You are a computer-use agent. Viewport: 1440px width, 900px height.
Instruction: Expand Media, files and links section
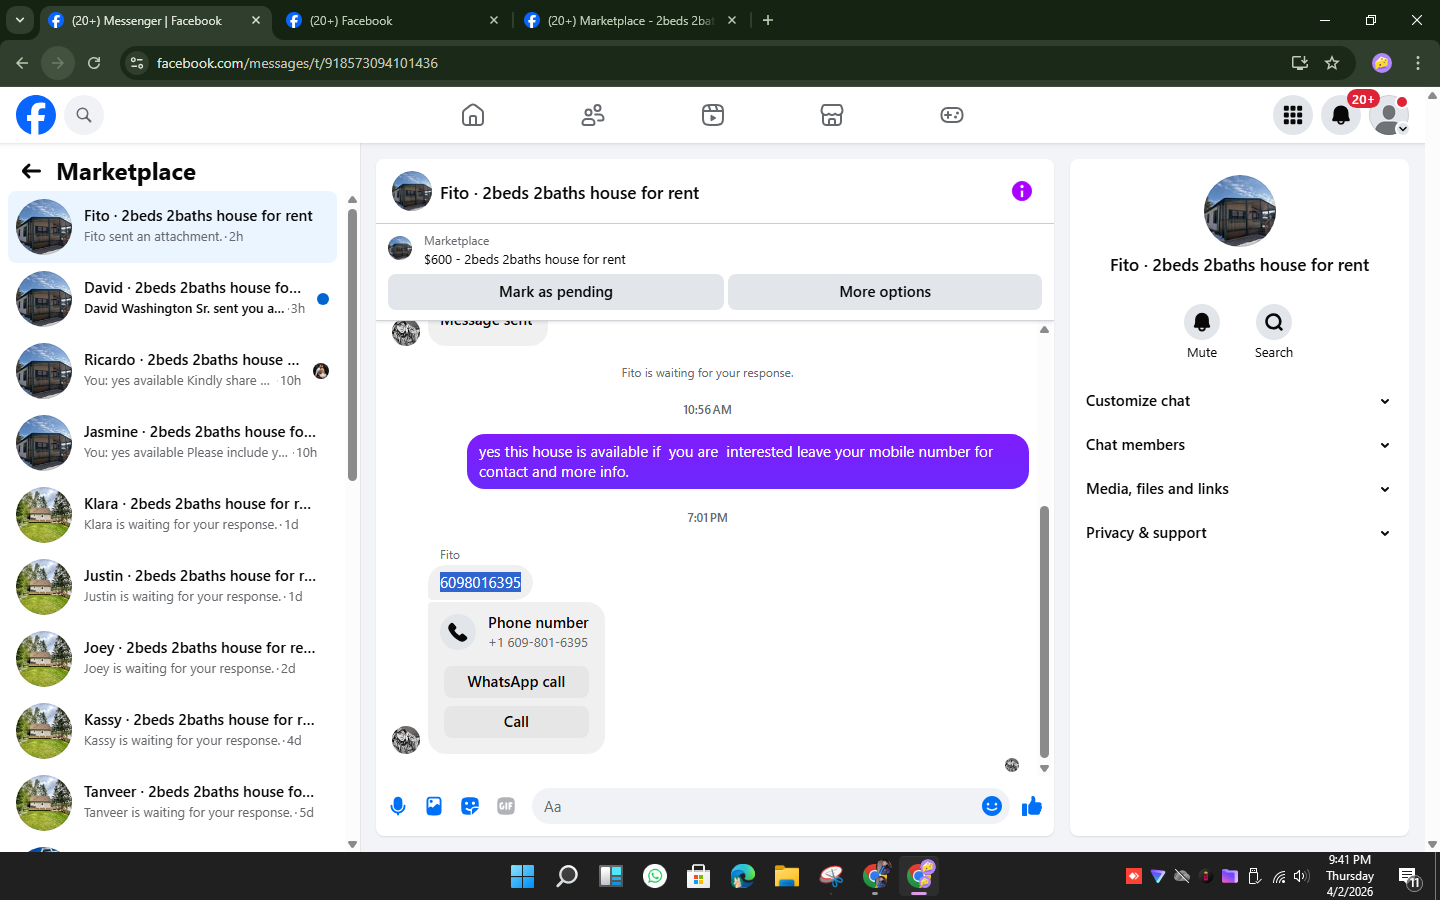[x=1238, y=489]
